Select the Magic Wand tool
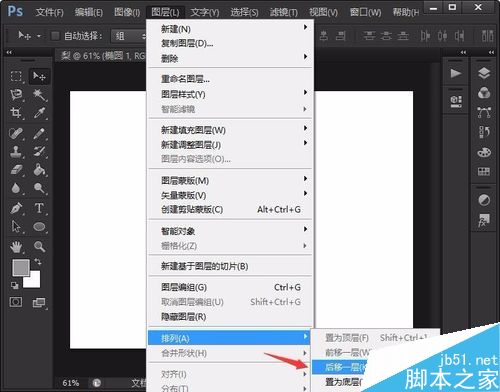Screen dimensions: 500x392 [x=39, y=95]
